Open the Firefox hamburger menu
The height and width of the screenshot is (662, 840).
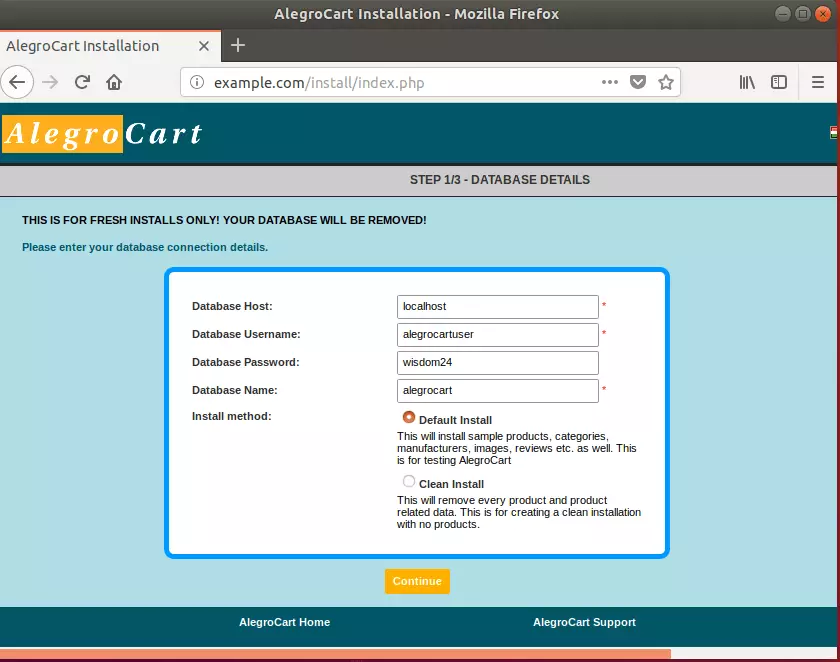(818, 82)
